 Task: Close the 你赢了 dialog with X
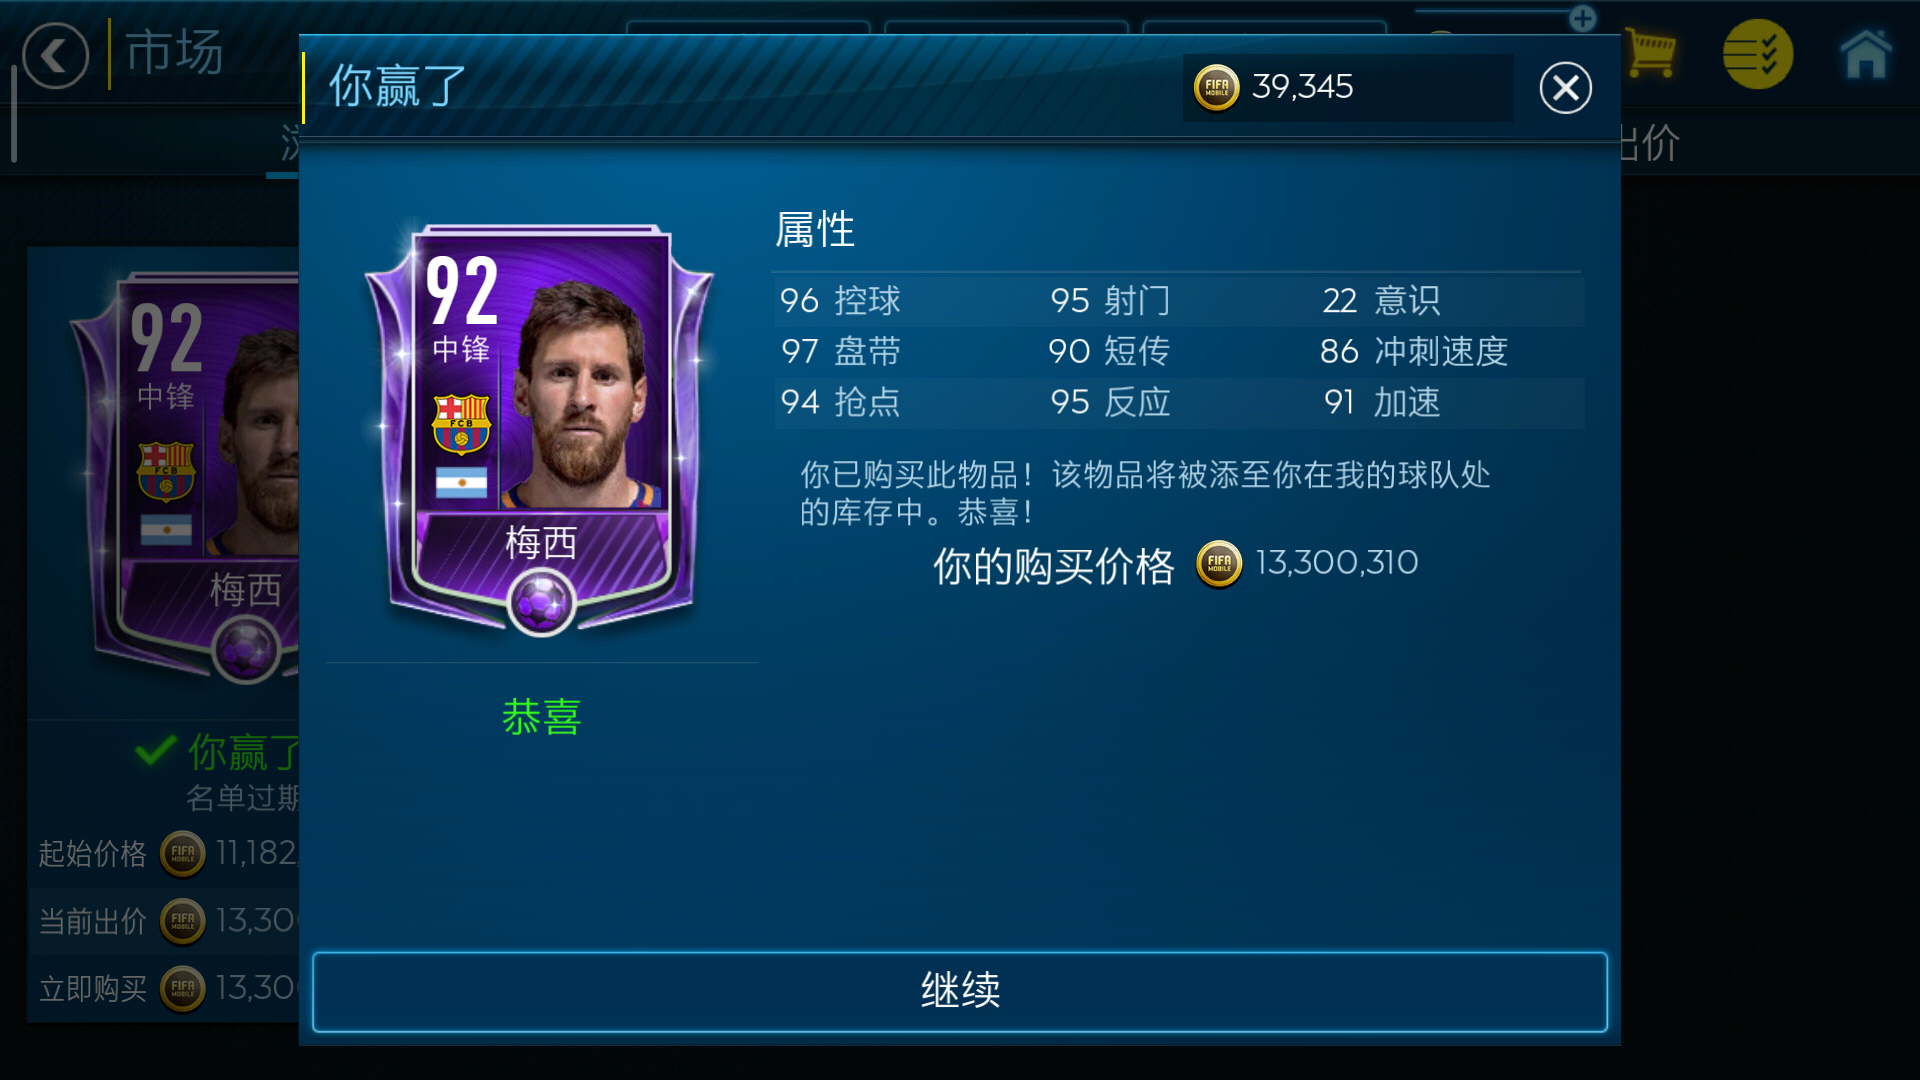click(1565, 88)
